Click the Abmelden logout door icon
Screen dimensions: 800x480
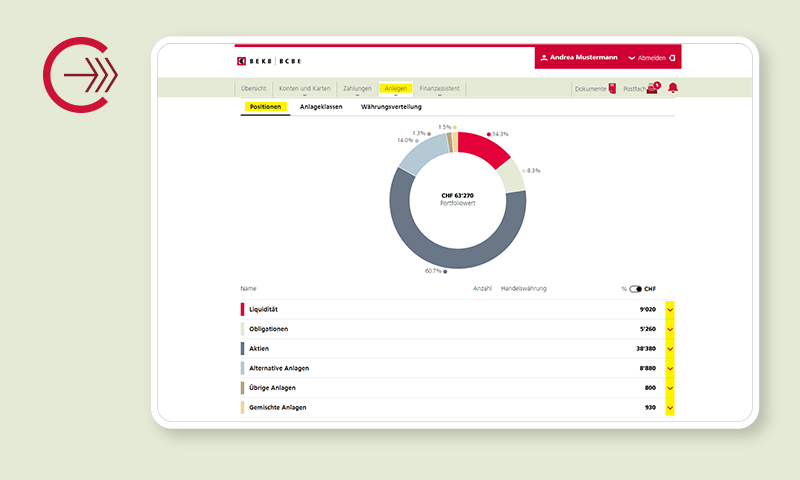[673, 58]
